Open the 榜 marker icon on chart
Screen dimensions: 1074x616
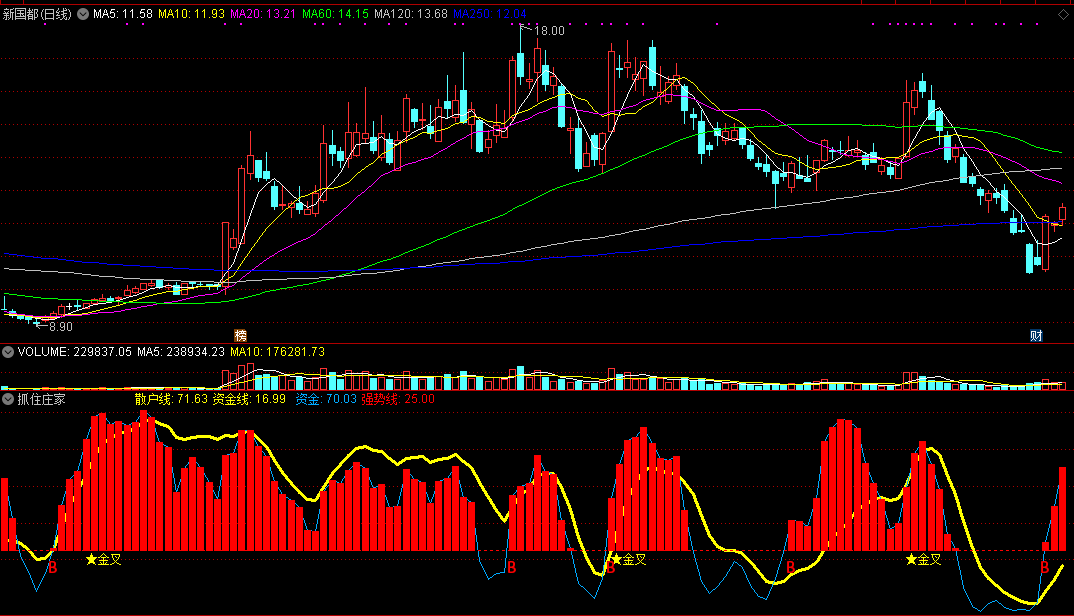point(240,336)
